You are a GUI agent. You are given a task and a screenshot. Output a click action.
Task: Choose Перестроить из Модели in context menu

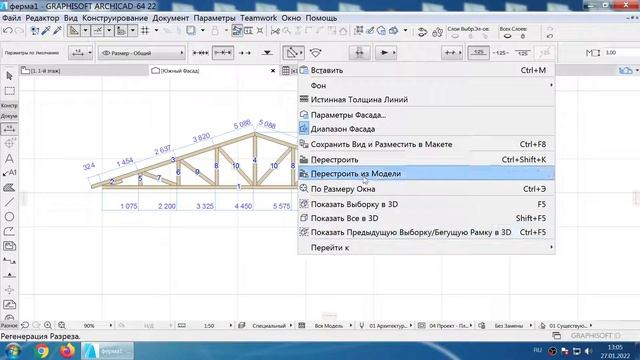427,173
